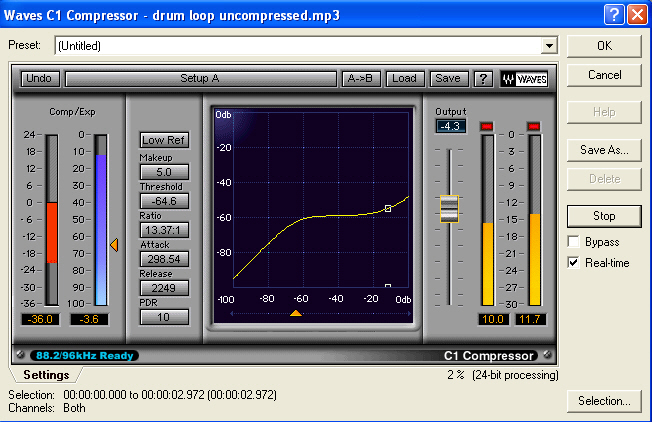Image resolution: width=652 pixels, height=422 pixels.
Task: Select the PDR value 10 field
Action: pos(164,317)
